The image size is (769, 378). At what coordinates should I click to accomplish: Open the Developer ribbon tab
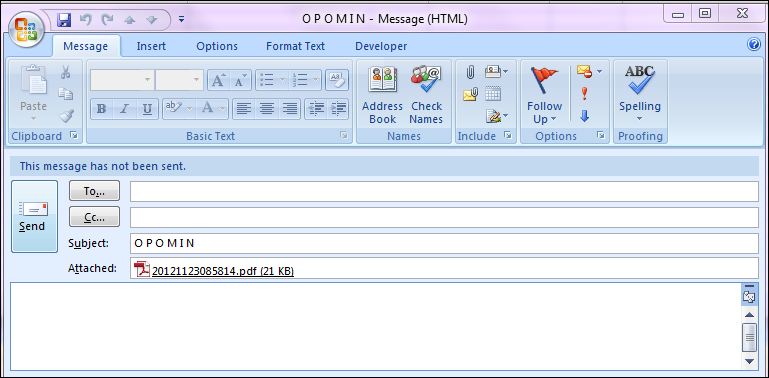coord(381,46)
